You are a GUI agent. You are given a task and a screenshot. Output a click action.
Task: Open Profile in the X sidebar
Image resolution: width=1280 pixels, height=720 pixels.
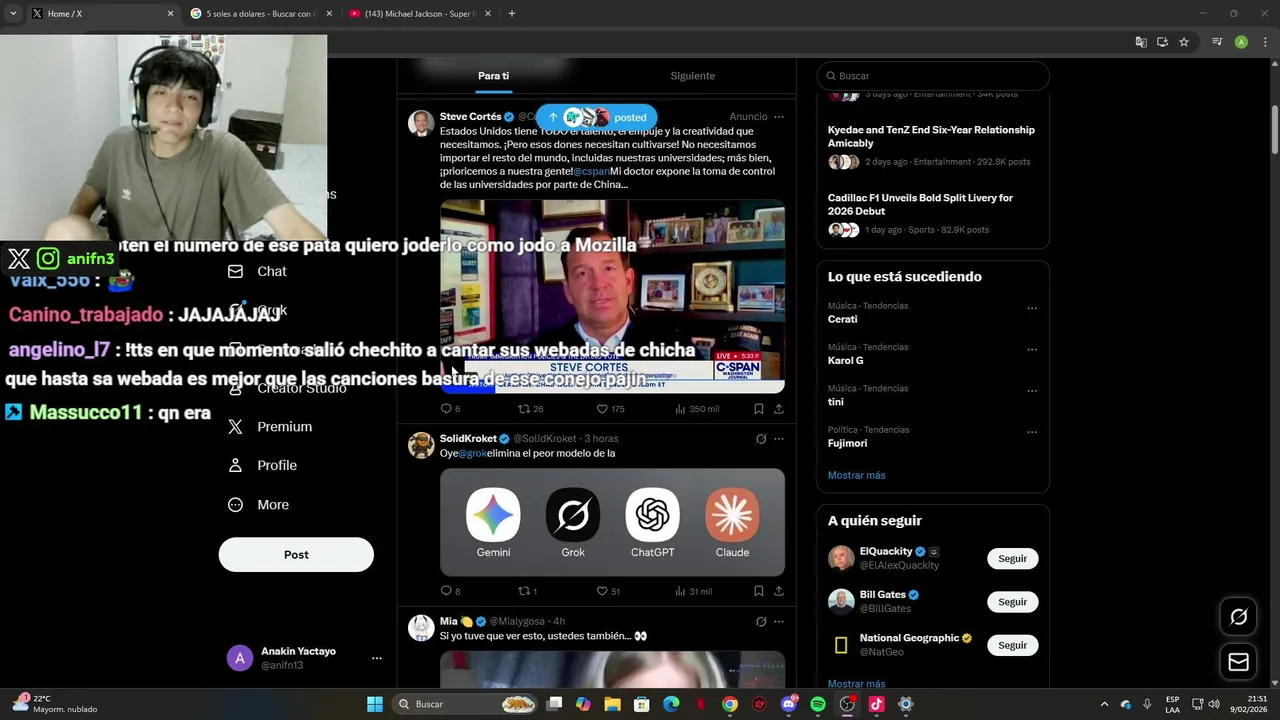coord(263,465)
